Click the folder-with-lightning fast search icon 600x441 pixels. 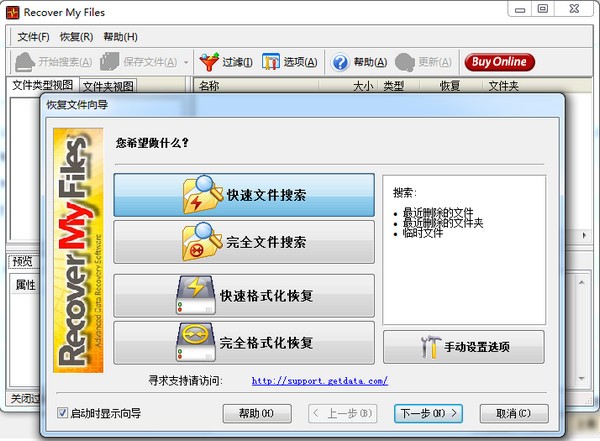click(x=203, y=194)
